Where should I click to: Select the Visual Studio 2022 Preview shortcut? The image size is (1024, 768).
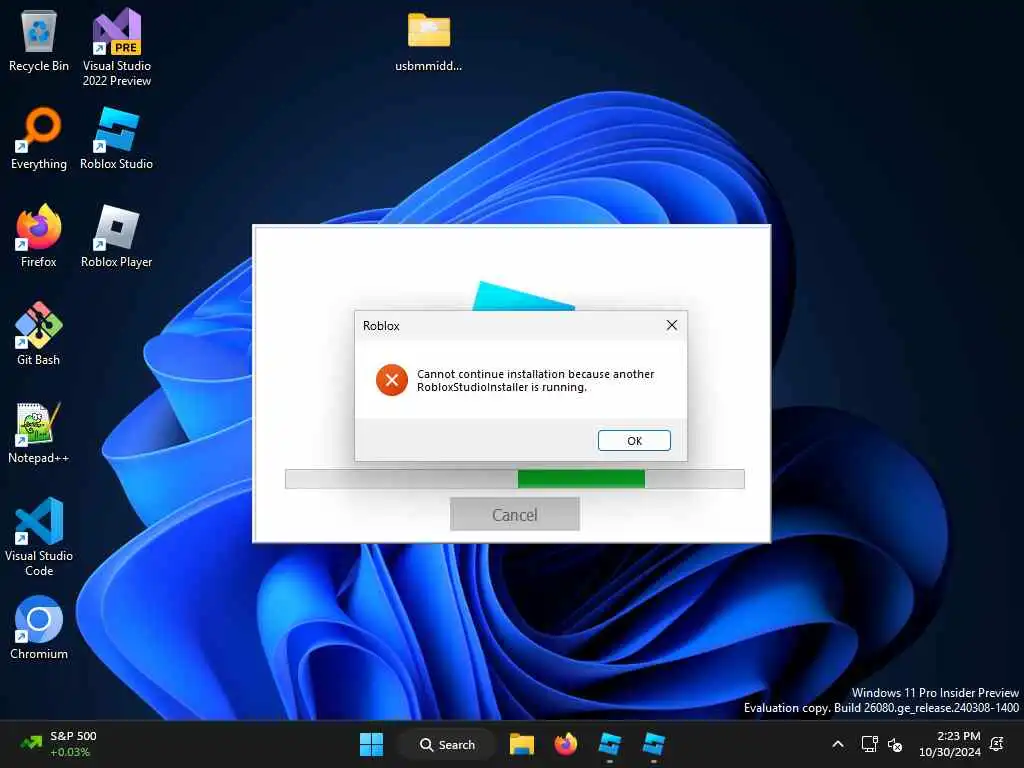coord(117,48)
